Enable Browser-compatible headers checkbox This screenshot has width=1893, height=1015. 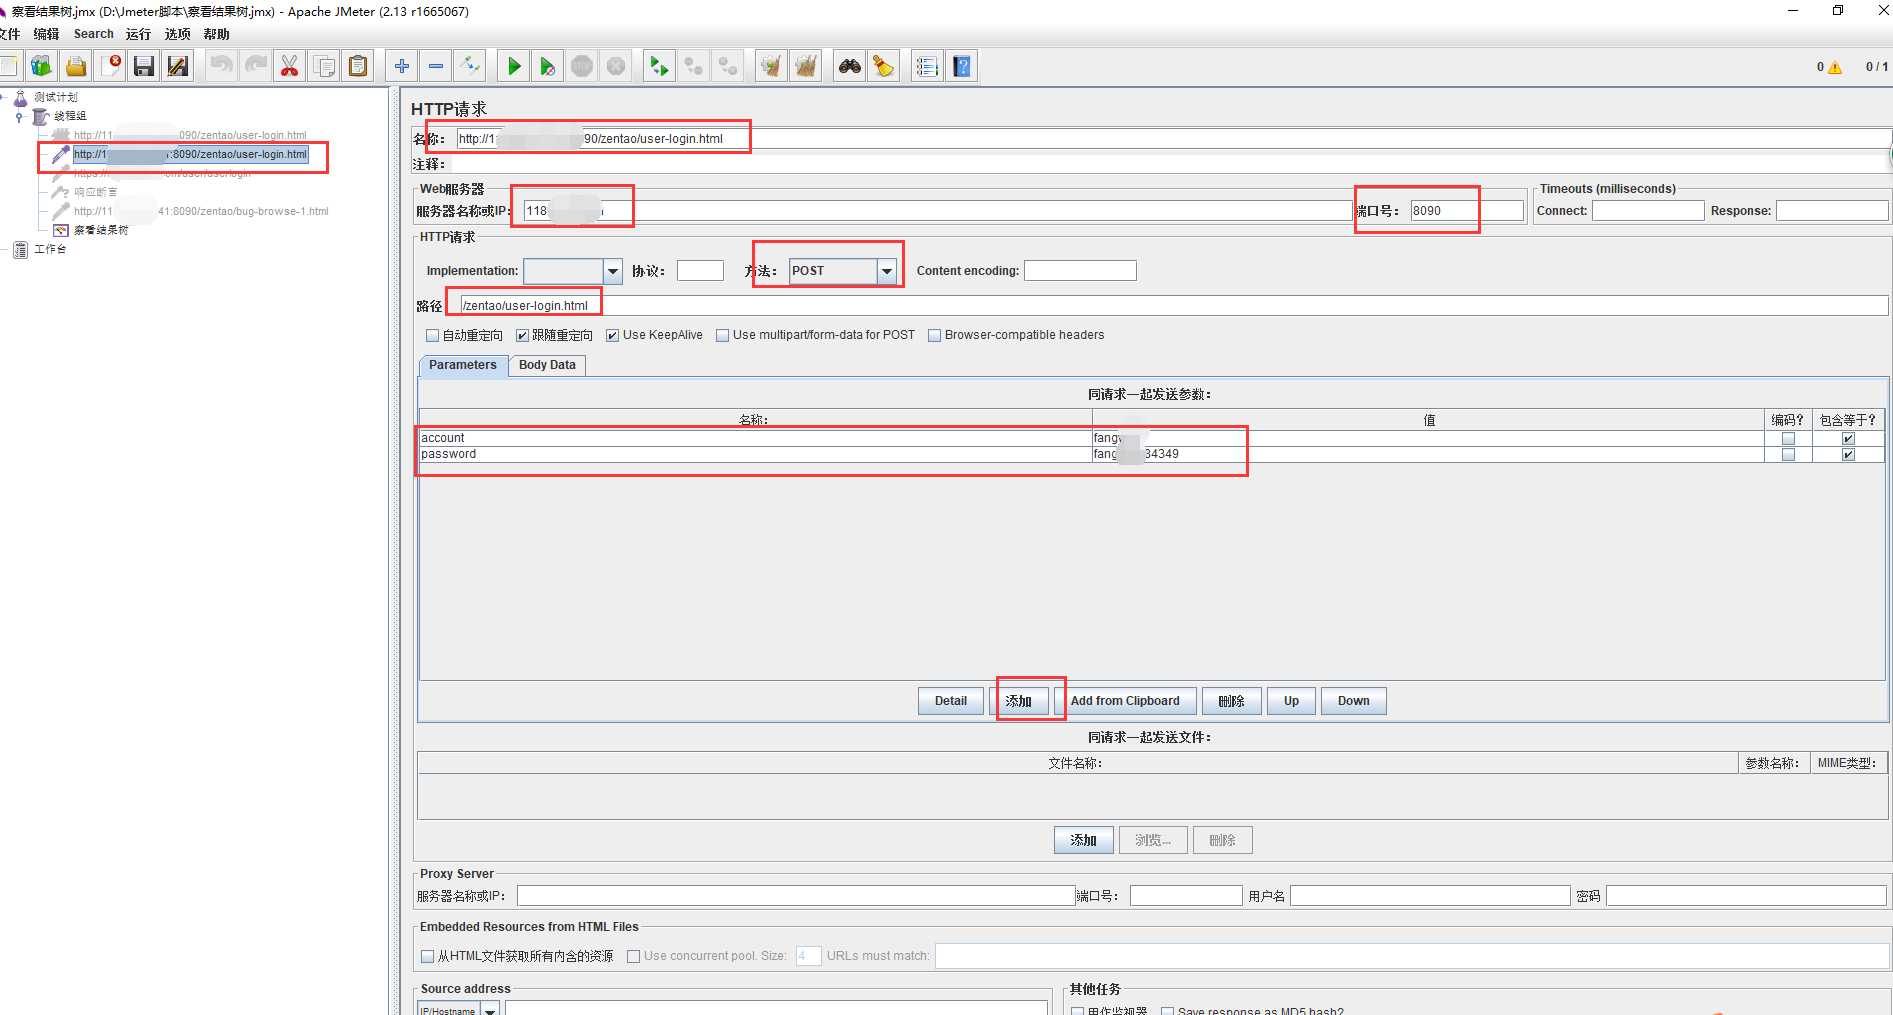[x=934, y=336]
